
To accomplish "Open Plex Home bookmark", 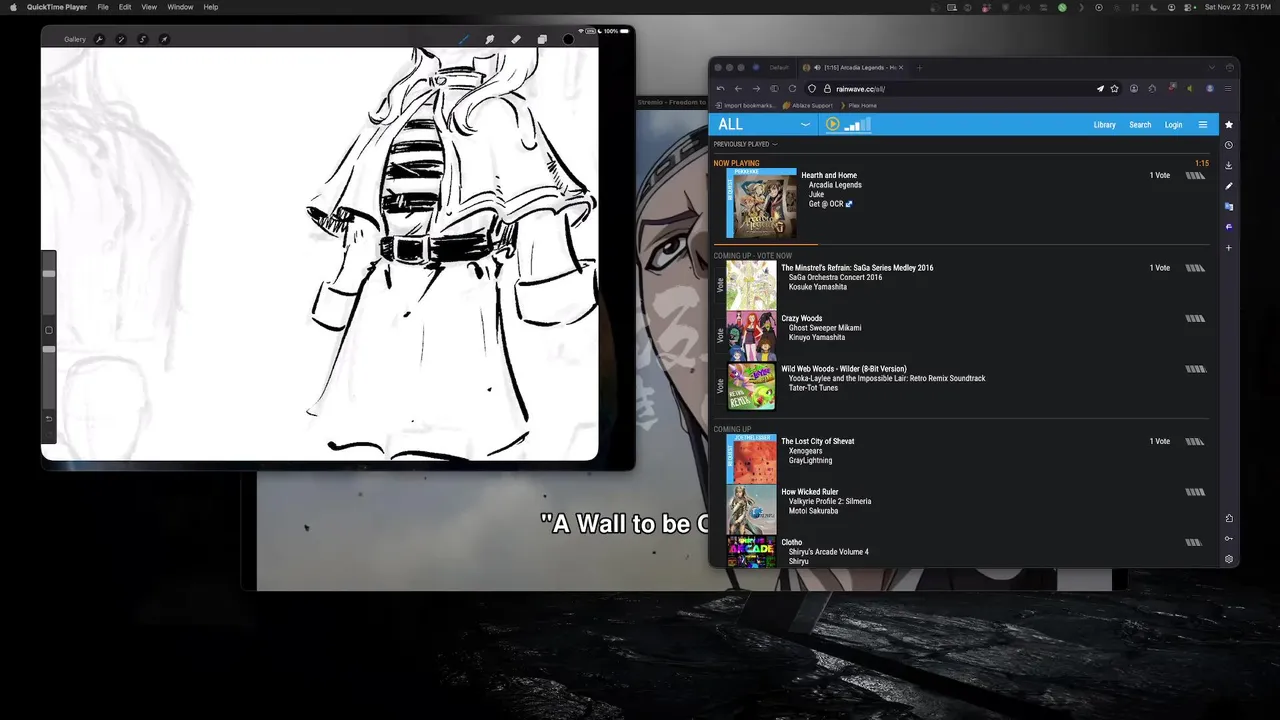I will (x=860, y=105).
